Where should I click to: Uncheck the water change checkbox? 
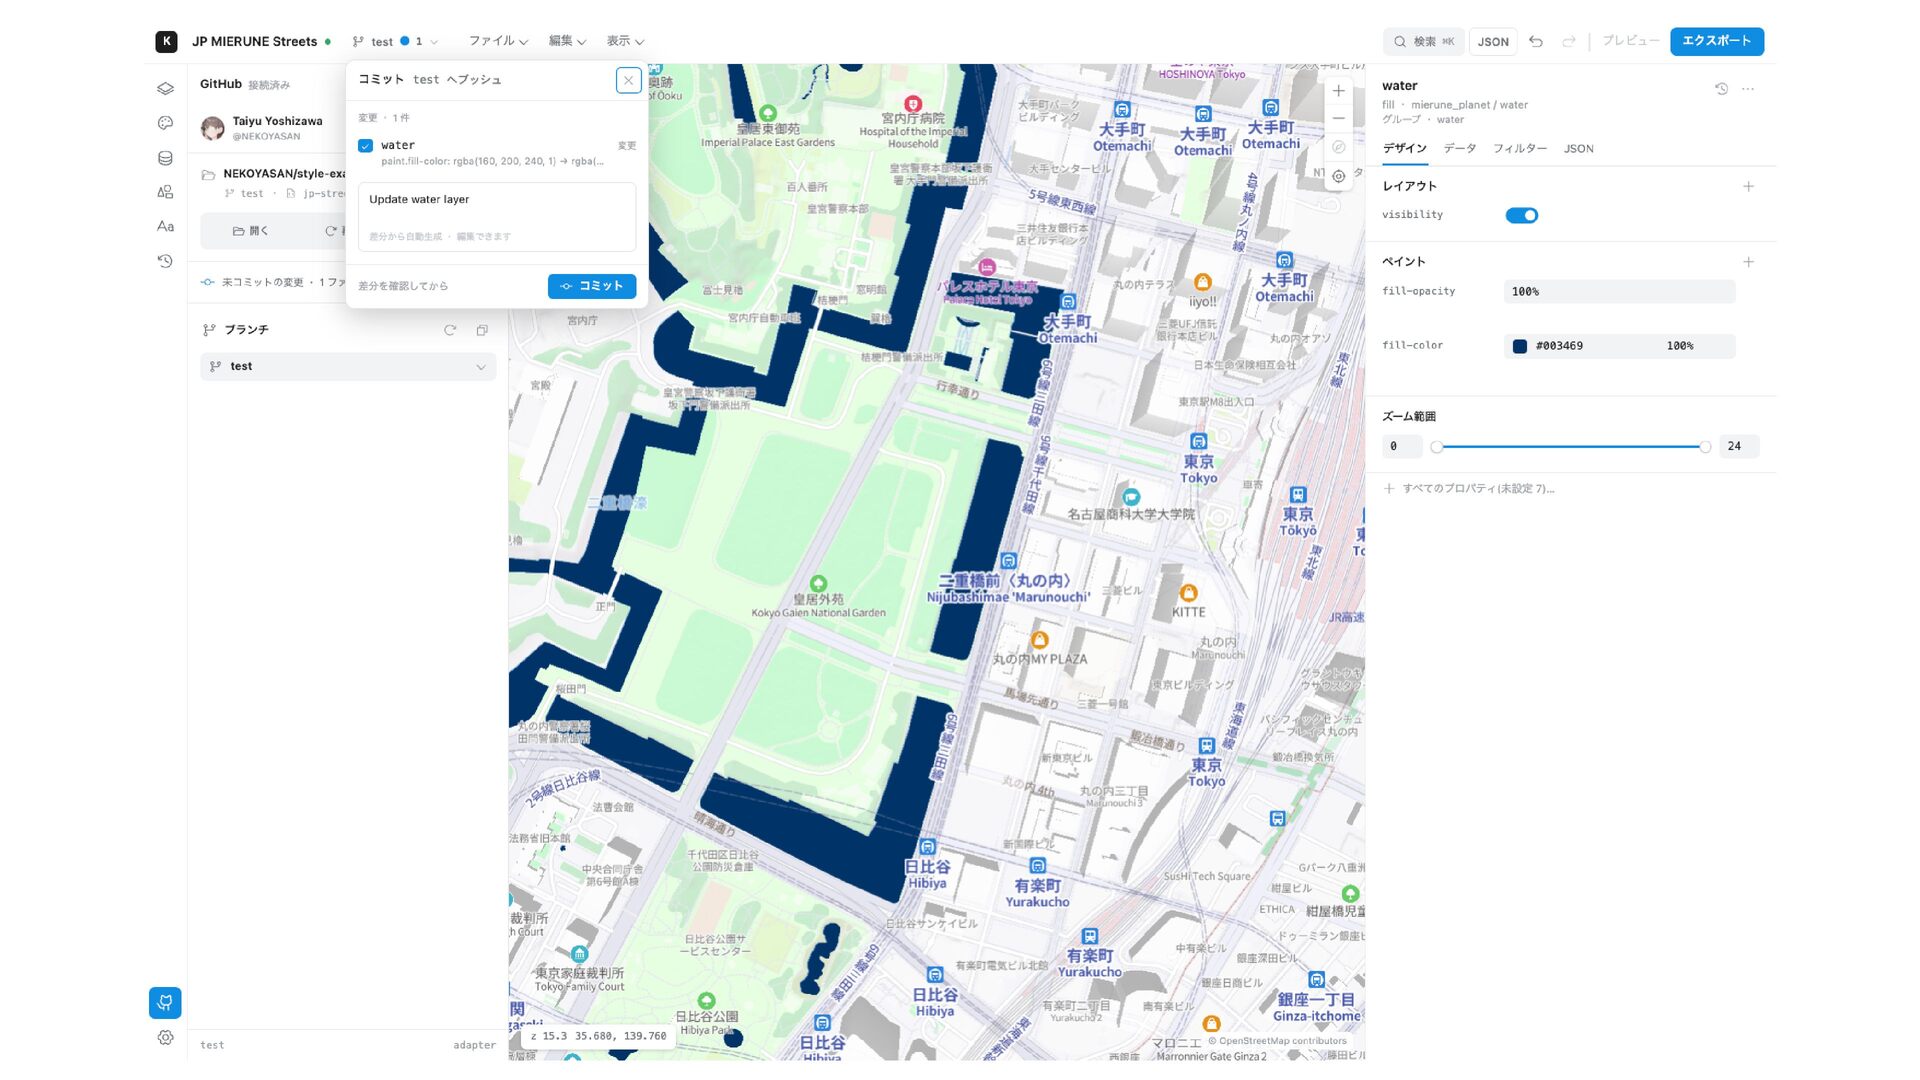[365, 146]
